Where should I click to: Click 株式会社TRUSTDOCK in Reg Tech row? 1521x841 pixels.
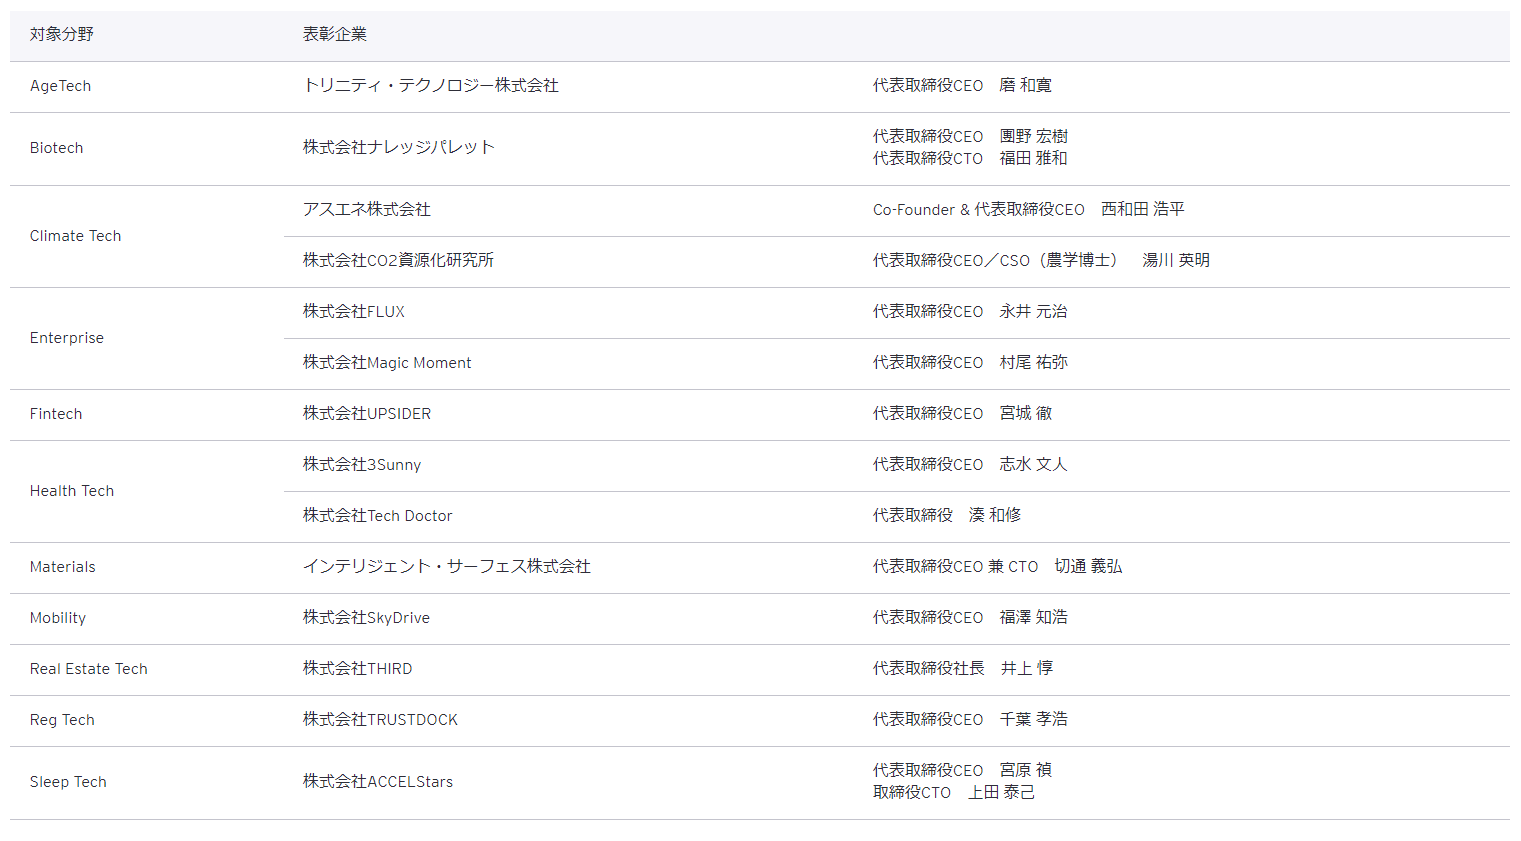click(x=380, y=720)
